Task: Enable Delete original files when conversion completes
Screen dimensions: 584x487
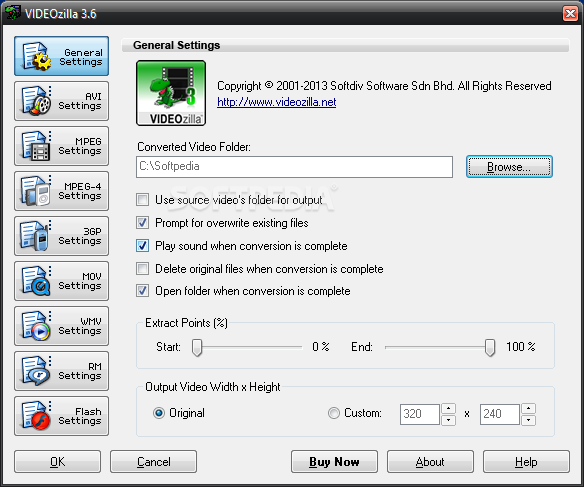Action: (x=142, y=268)
